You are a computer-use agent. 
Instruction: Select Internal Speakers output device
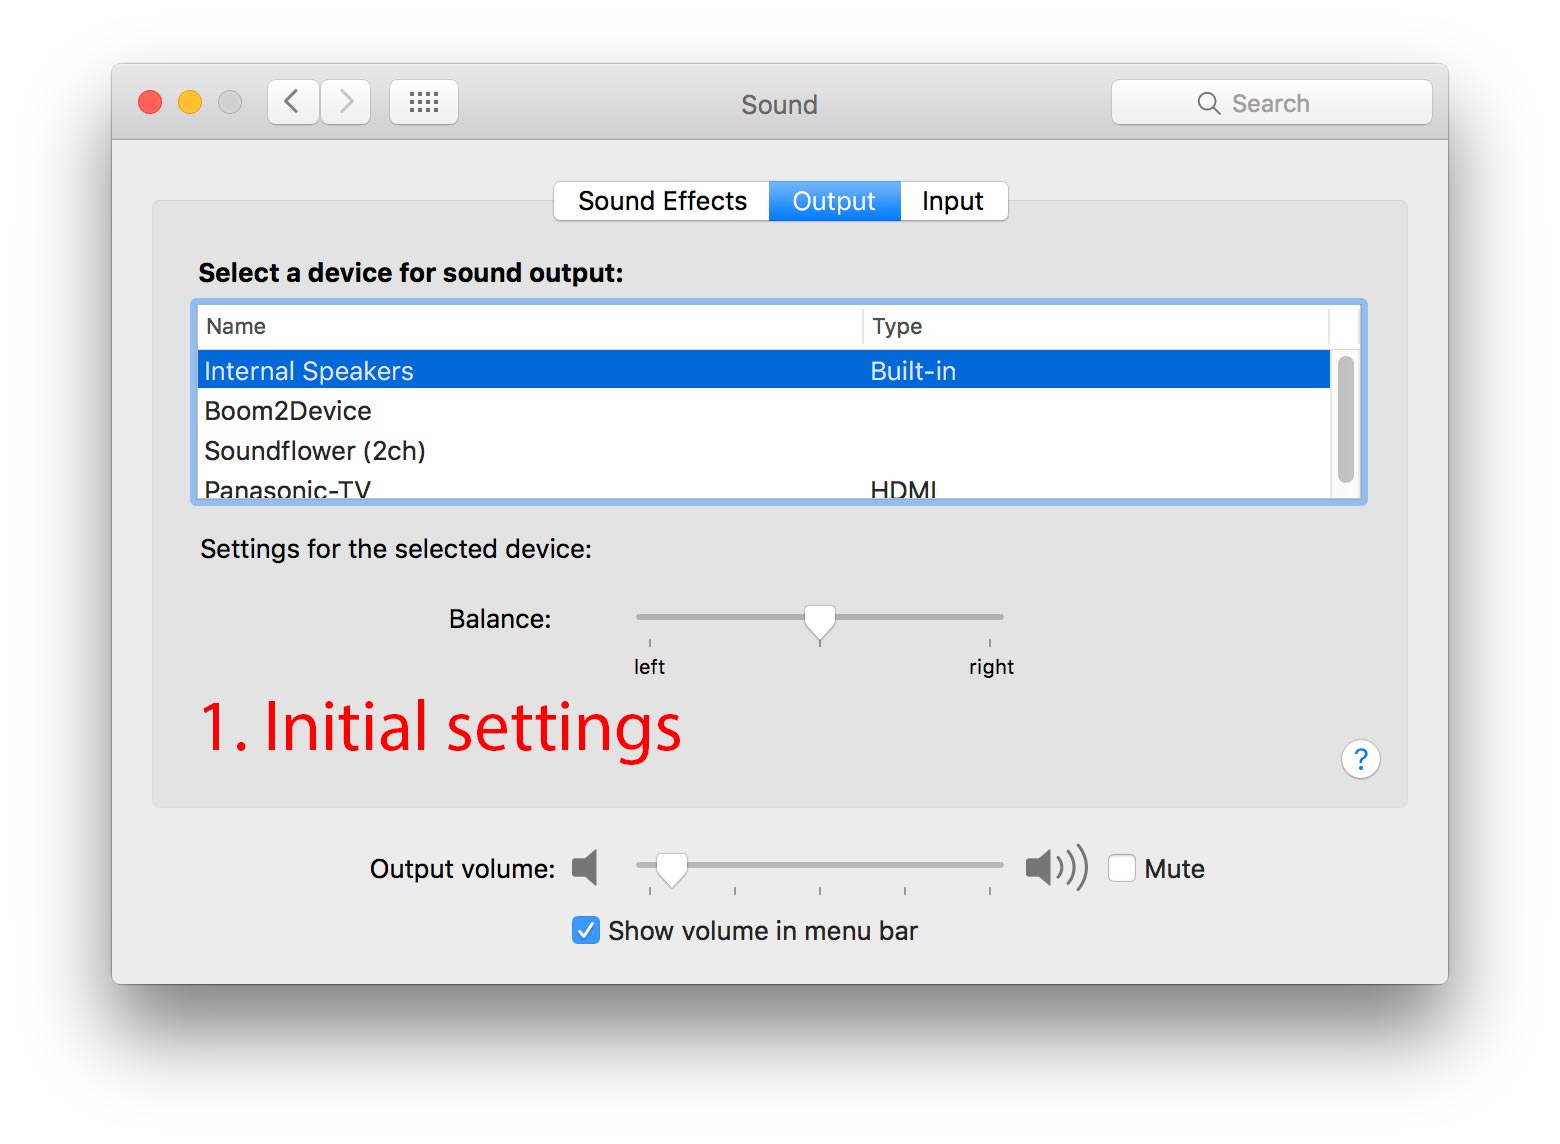tap(764, 370)
